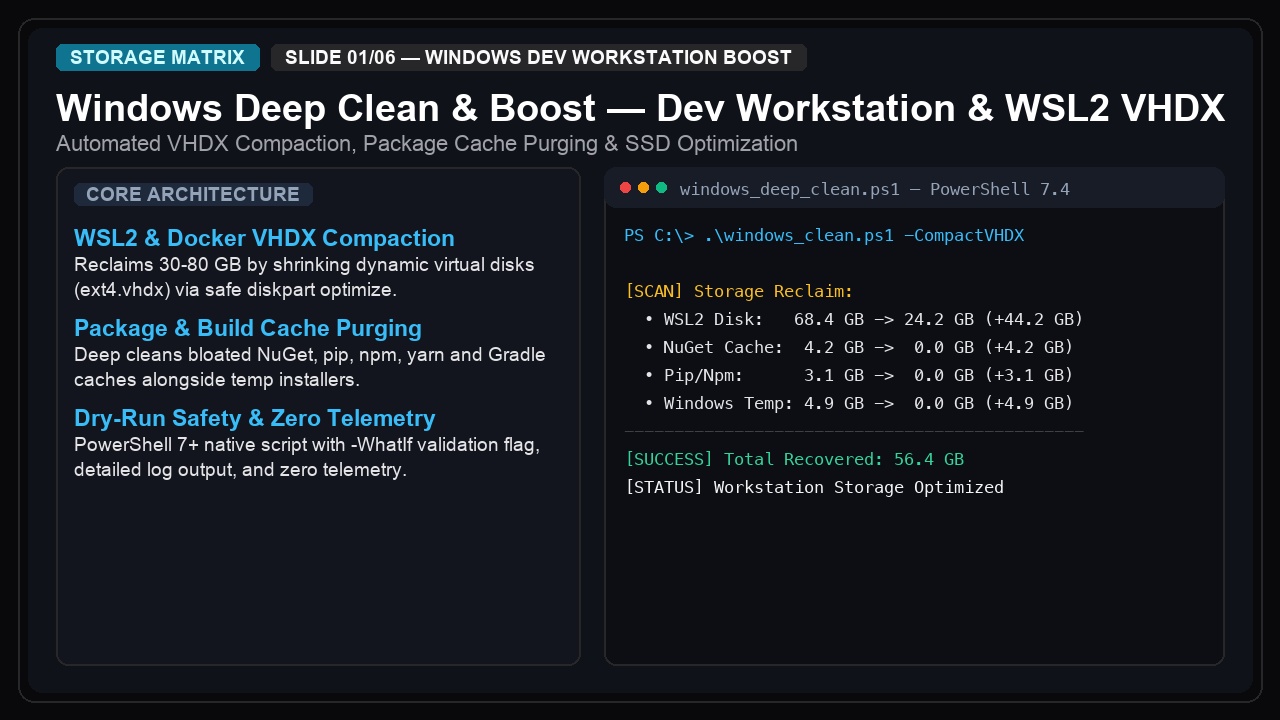Select the WSL2 Disk result row
Viewport: 1280px width, 720px height.
point(864,320)
